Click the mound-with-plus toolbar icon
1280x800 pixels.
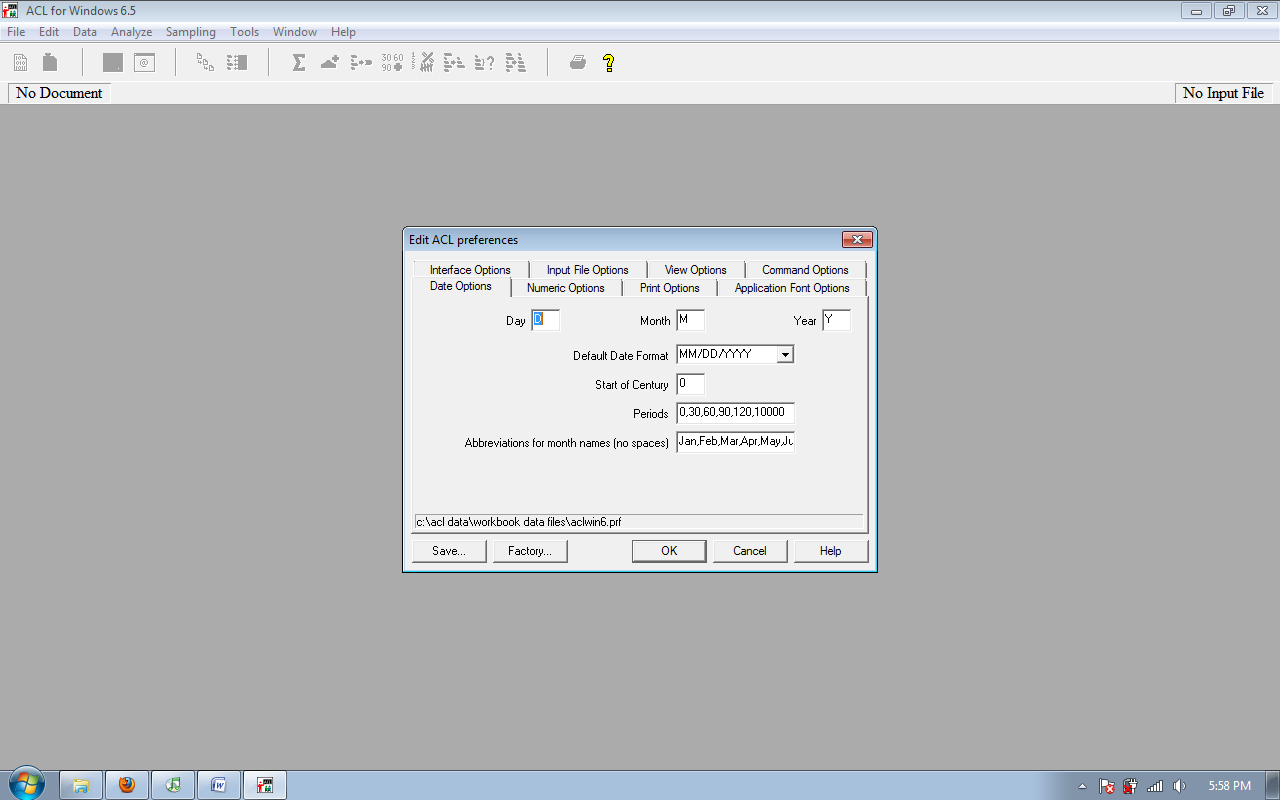(330, 62)
